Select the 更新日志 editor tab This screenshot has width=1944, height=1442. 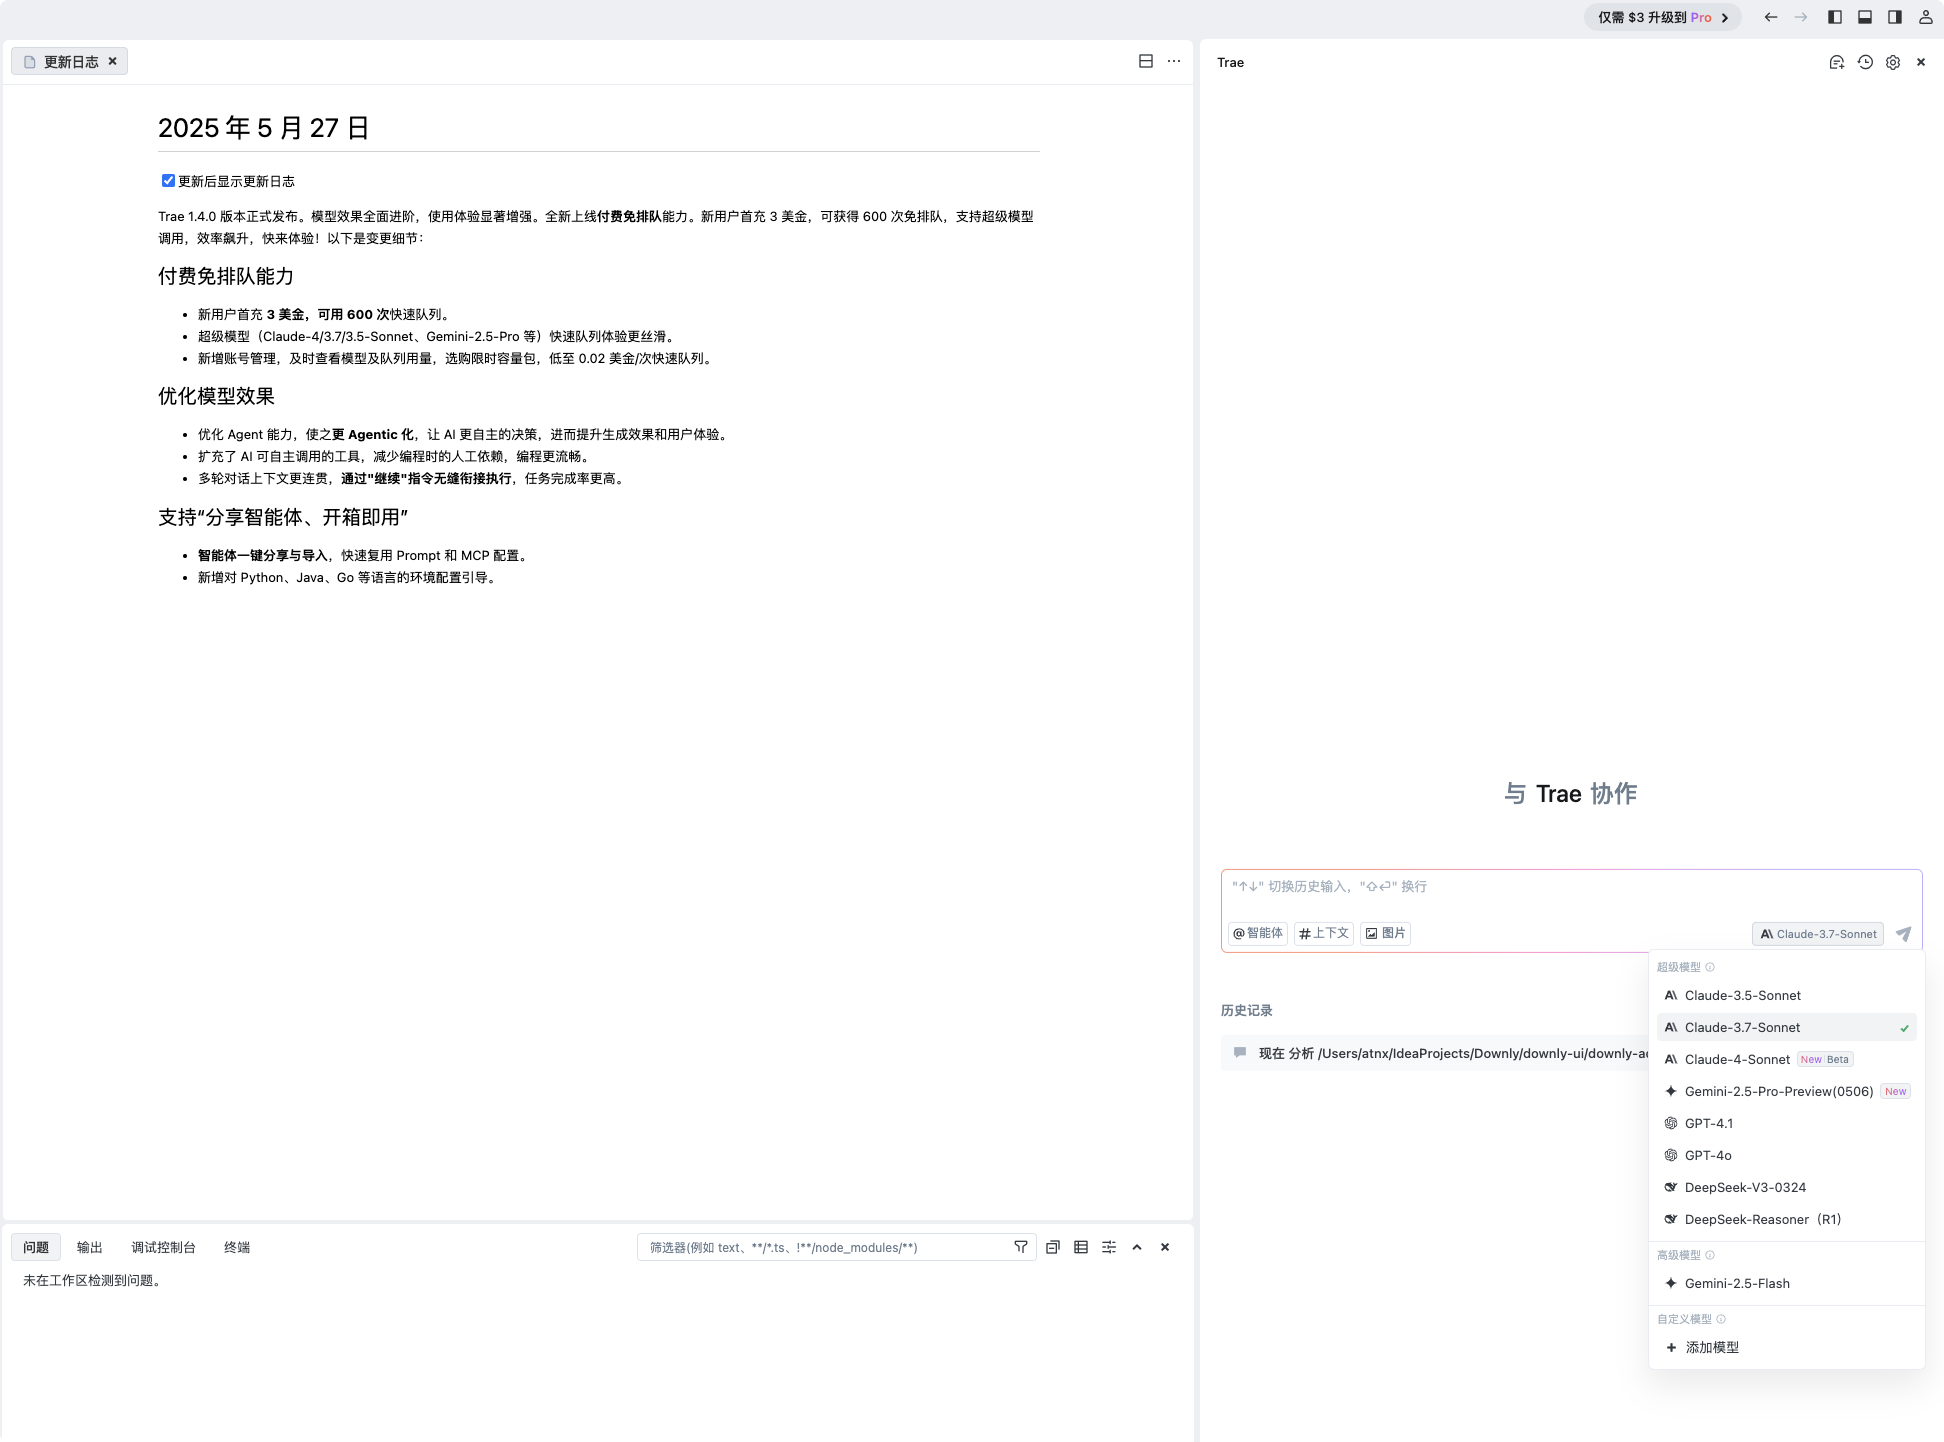click(x=69, y=61)
